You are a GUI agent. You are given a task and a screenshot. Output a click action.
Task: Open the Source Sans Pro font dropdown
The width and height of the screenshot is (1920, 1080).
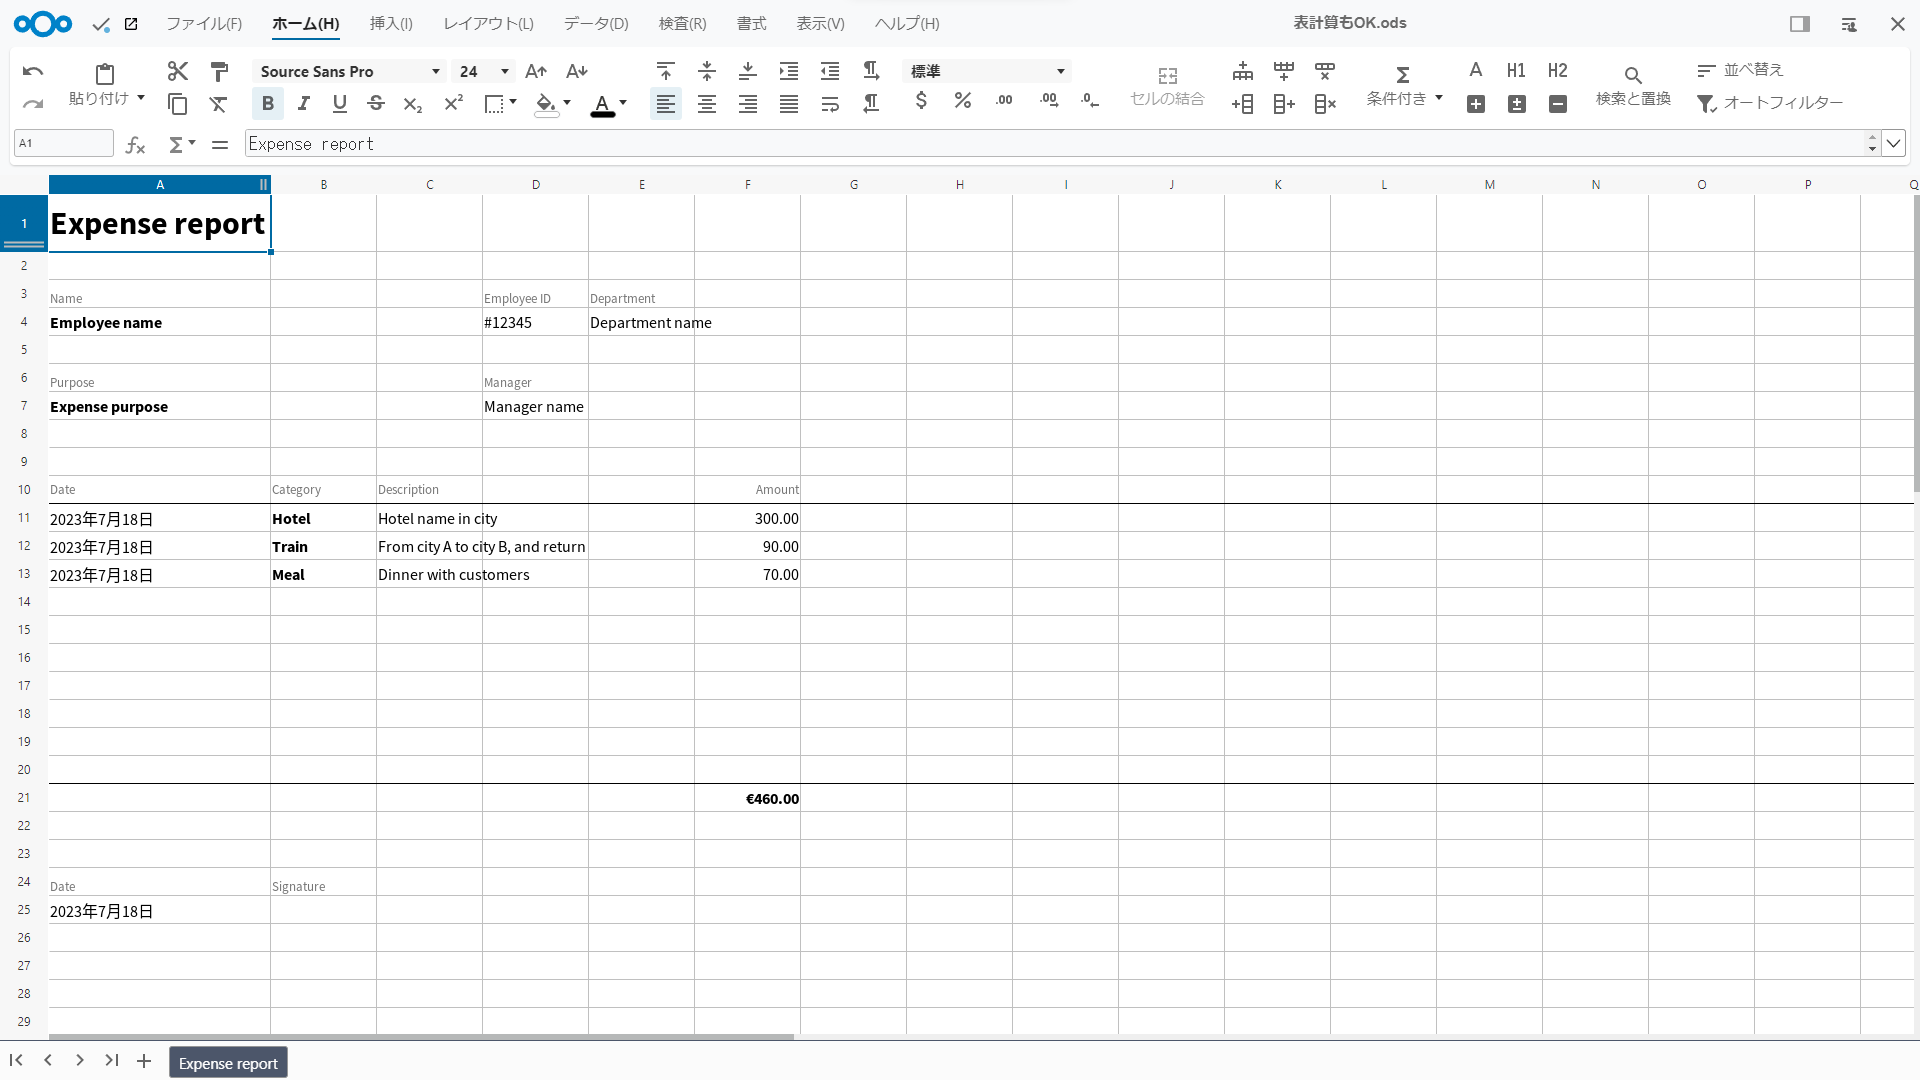(436, 71)
